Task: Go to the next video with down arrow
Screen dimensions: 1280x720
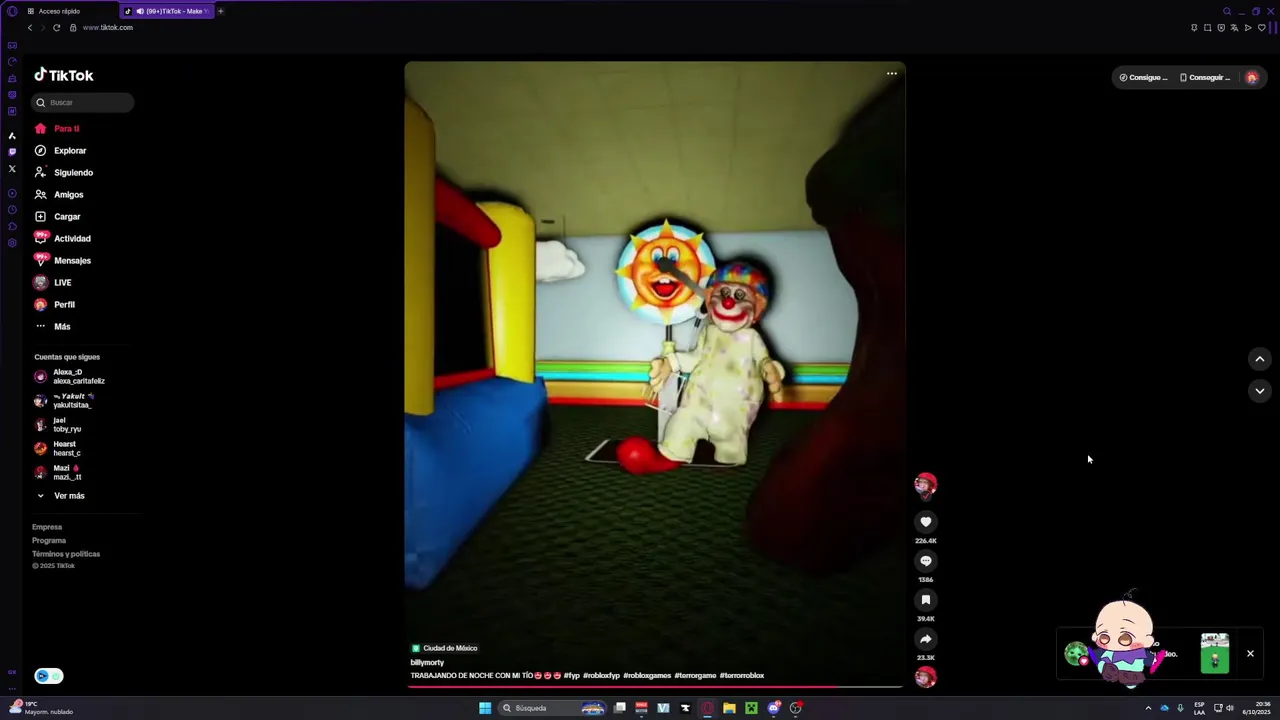Action: coord(1260,391)
